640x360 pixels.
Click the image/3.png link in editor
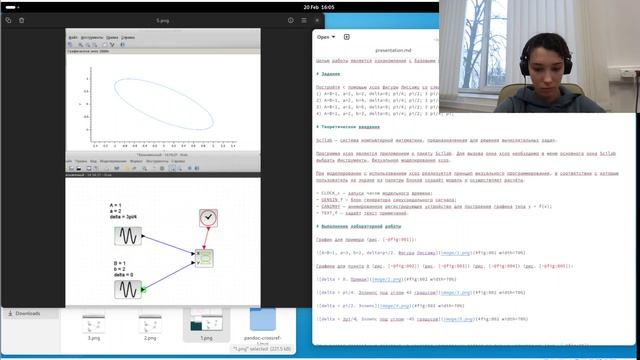(x=456, y=292)
